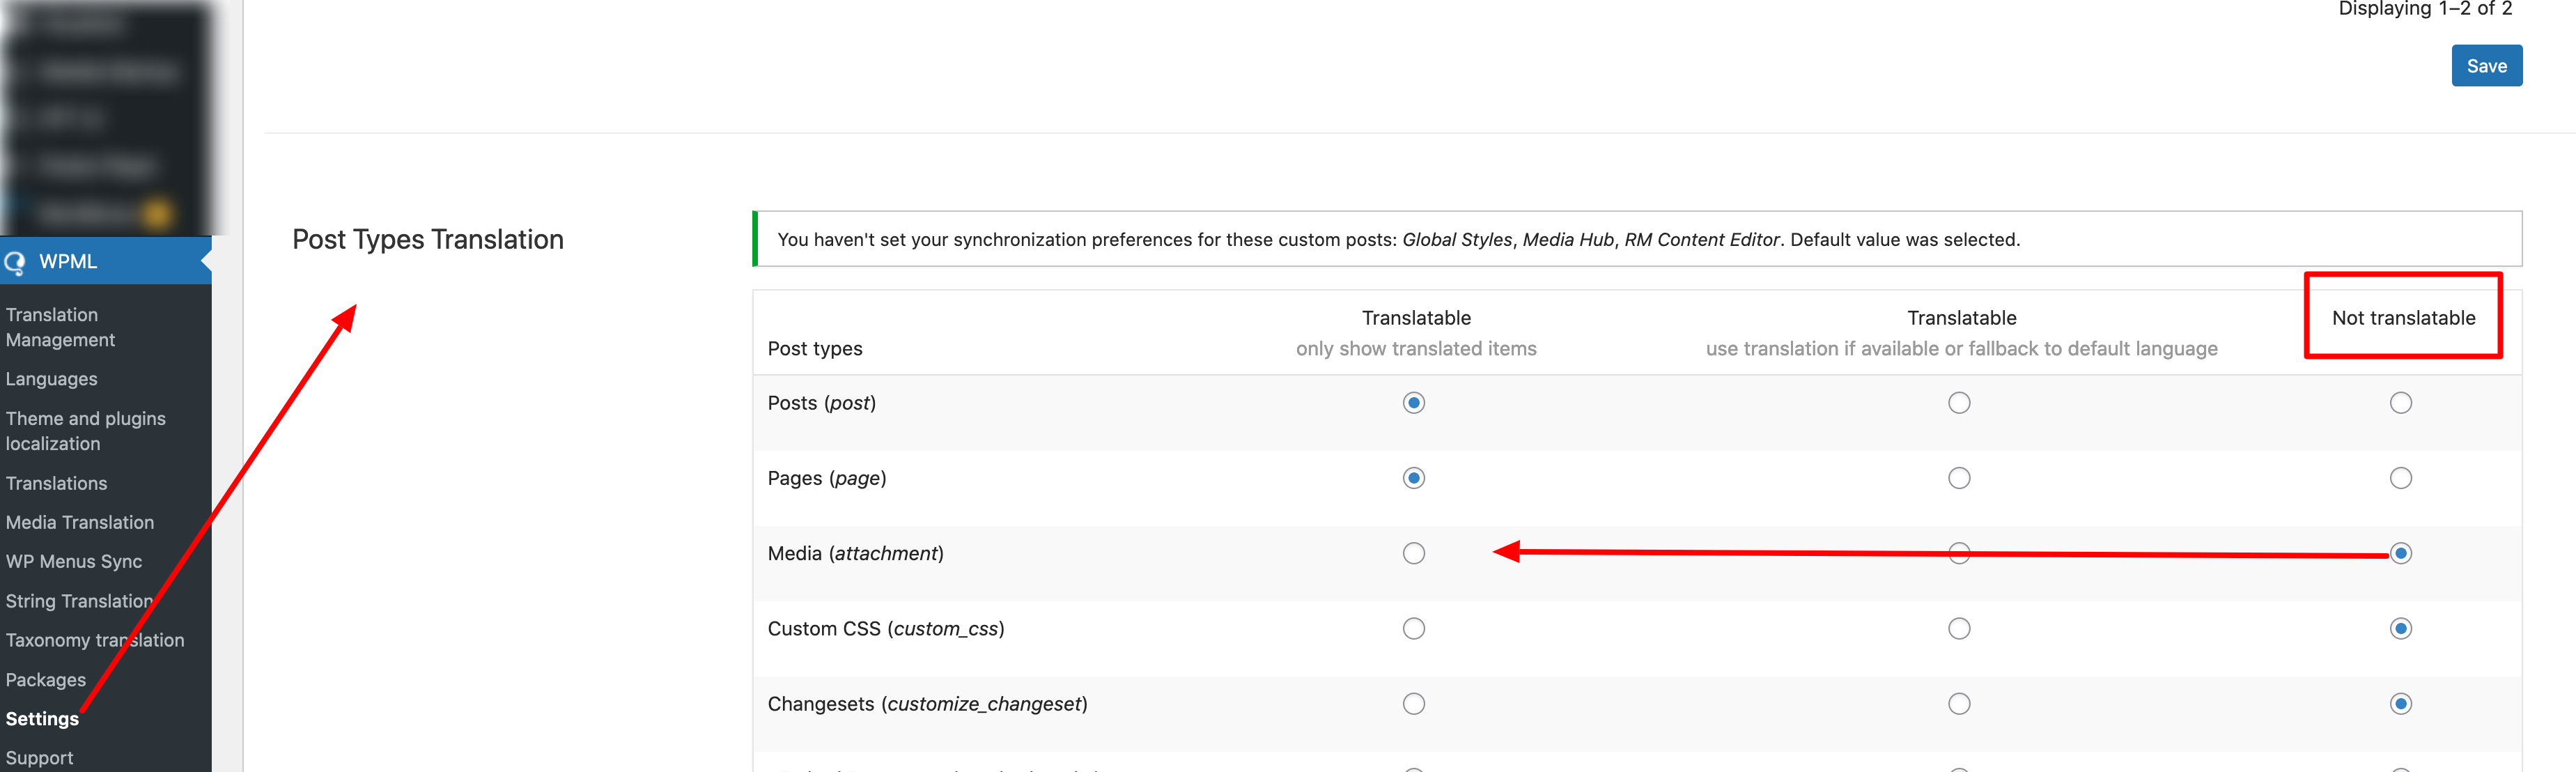The width and height of the screenshot is (2576, 772).
Task: Click the Post types column header
Action: pyautogui.click(x=815, y=349)
